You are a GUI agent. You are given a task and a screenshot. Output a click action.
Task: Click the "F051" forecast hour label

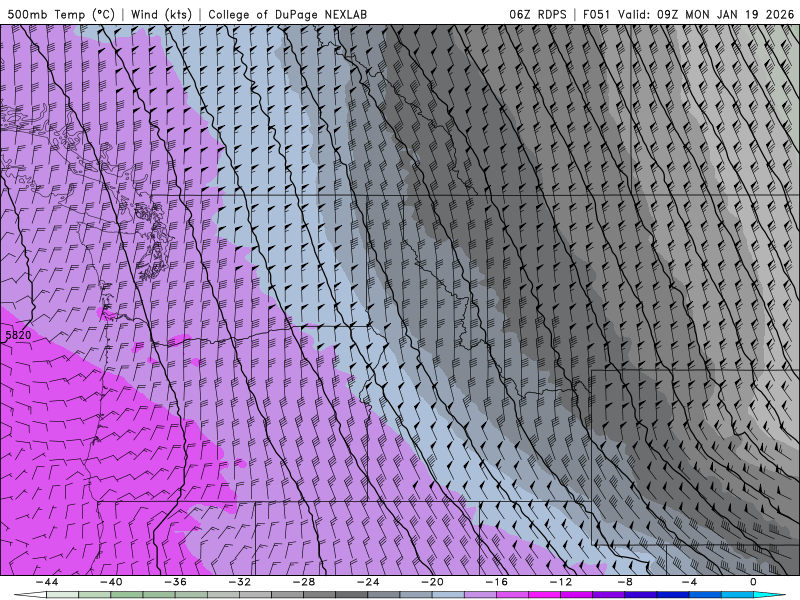pyautogui.click(x=596, y=14)
